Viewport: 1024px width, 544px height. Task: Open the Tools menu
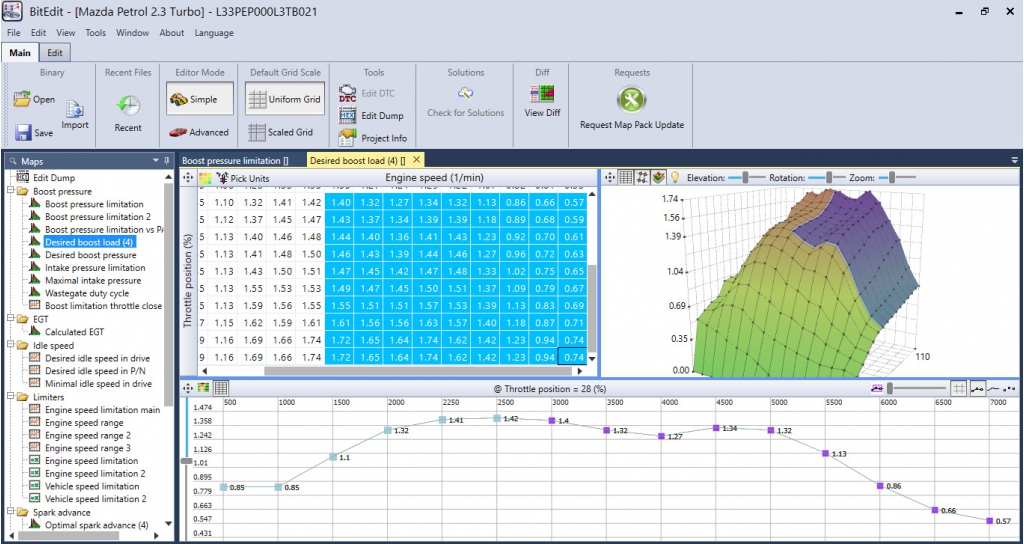pos(95,33)
